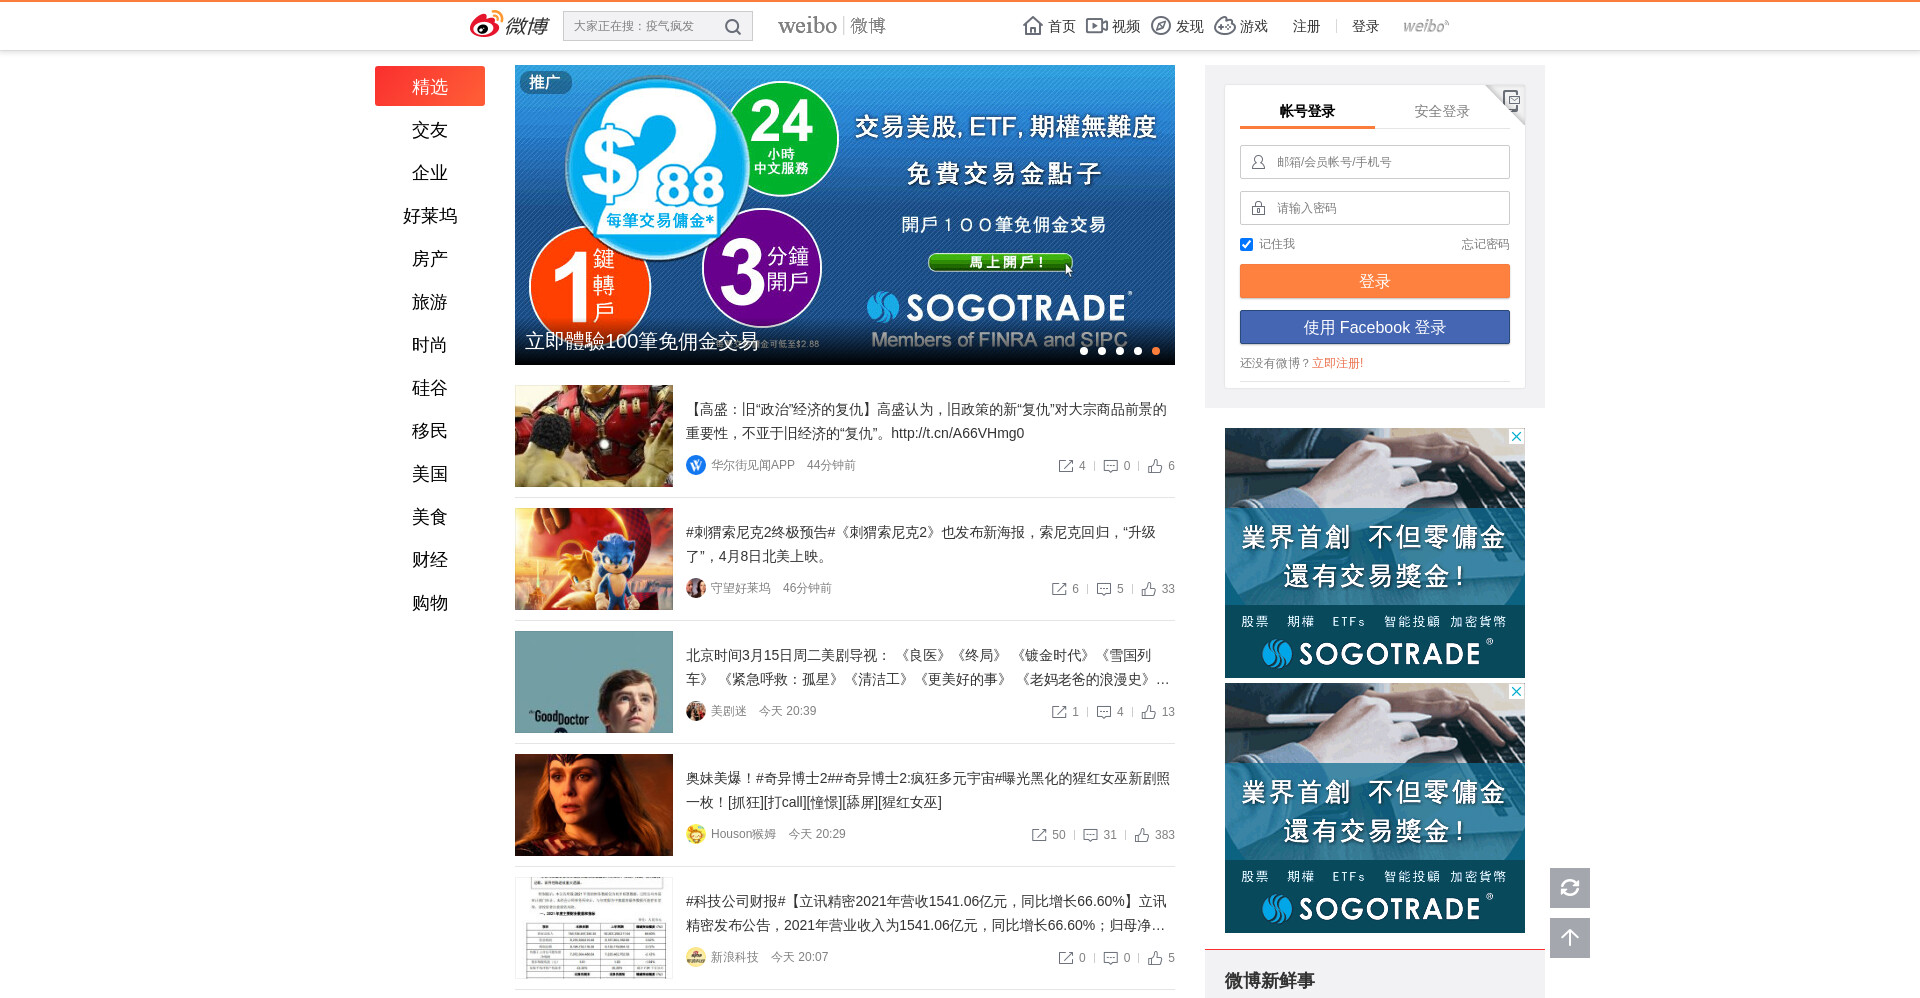
Task: Like the 奇异博士2 post with 383 likes
Action: tap(1142, 835)
